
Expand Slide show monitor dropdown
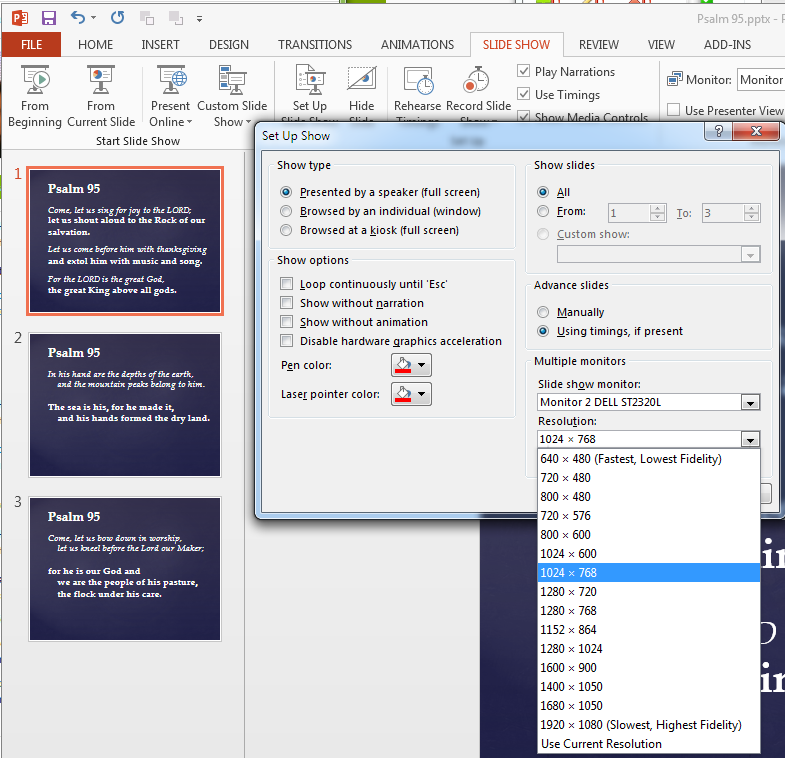(750, 403)
